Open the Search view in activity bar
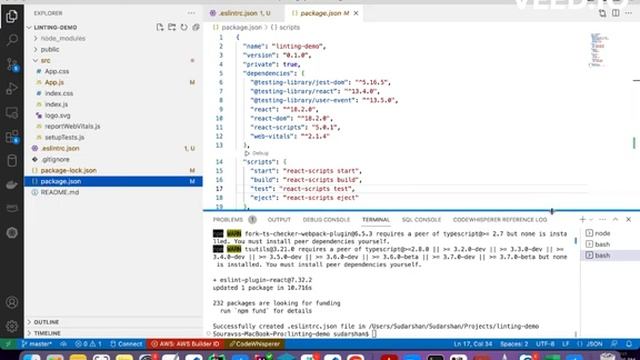Viewport: 640px width, 360px height. click(12, 40)
